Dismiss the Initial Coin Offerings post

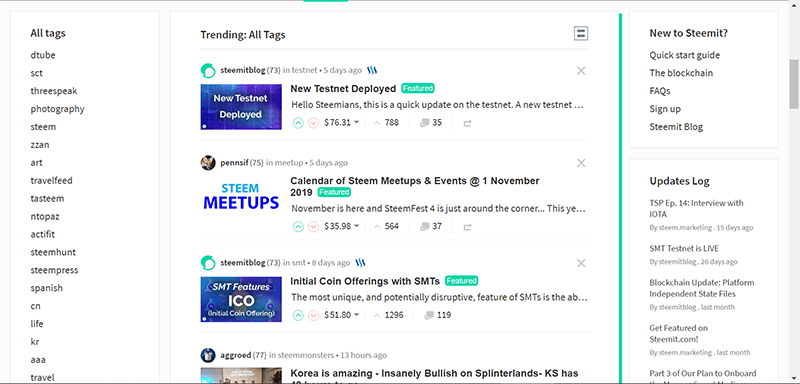[x=581, y=263]
